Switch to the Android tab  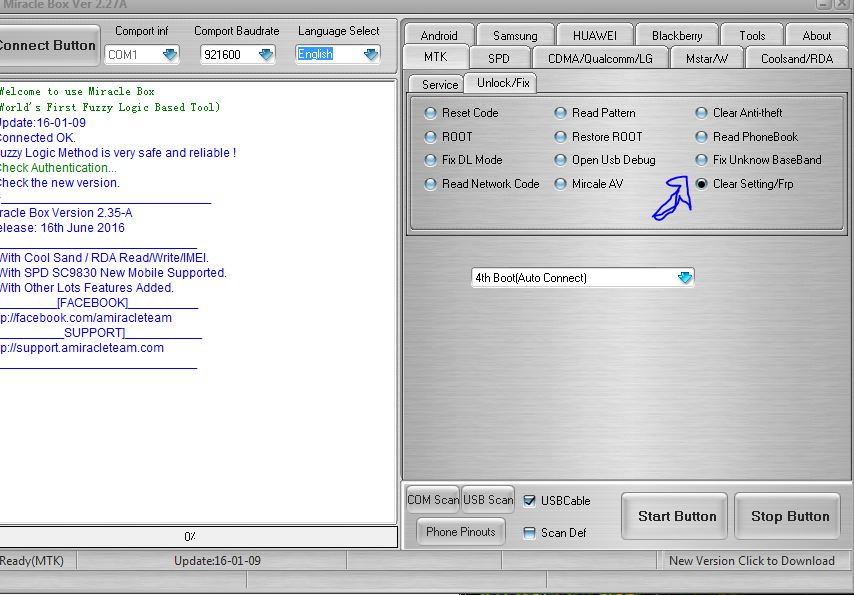tap(439, 35)
